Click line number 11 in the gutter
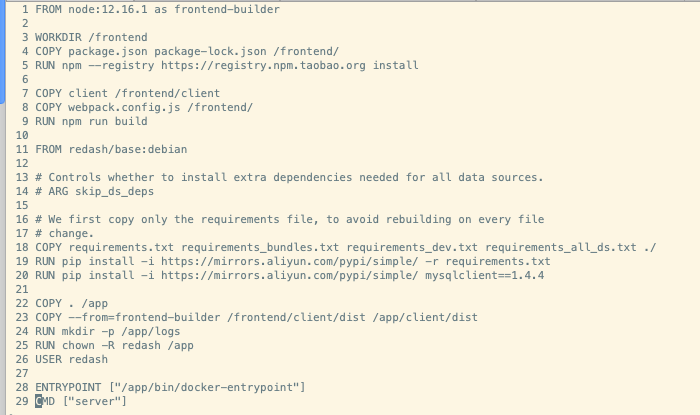This screenshot has width=700, height=415. (22, 149)
